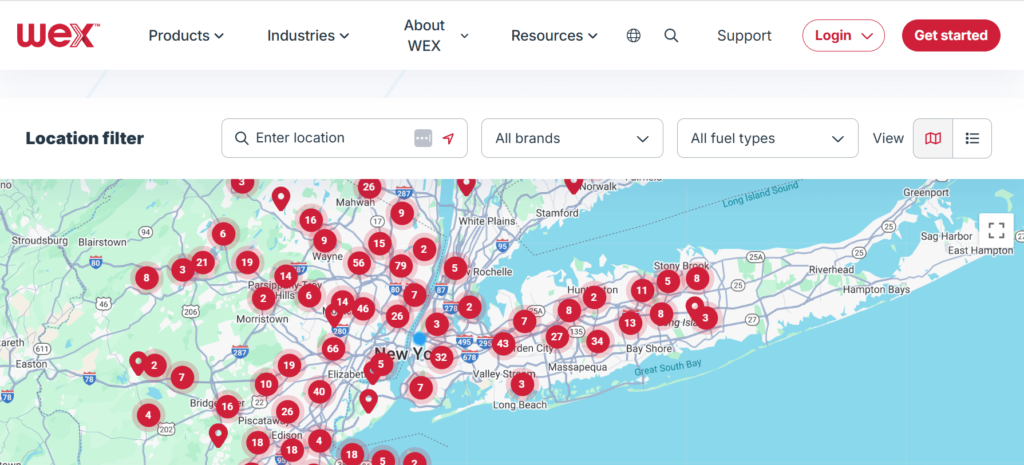1024x465 pixels.
Task: Click the 34 cluster marker near Massapequa
Action: [597, 341]
